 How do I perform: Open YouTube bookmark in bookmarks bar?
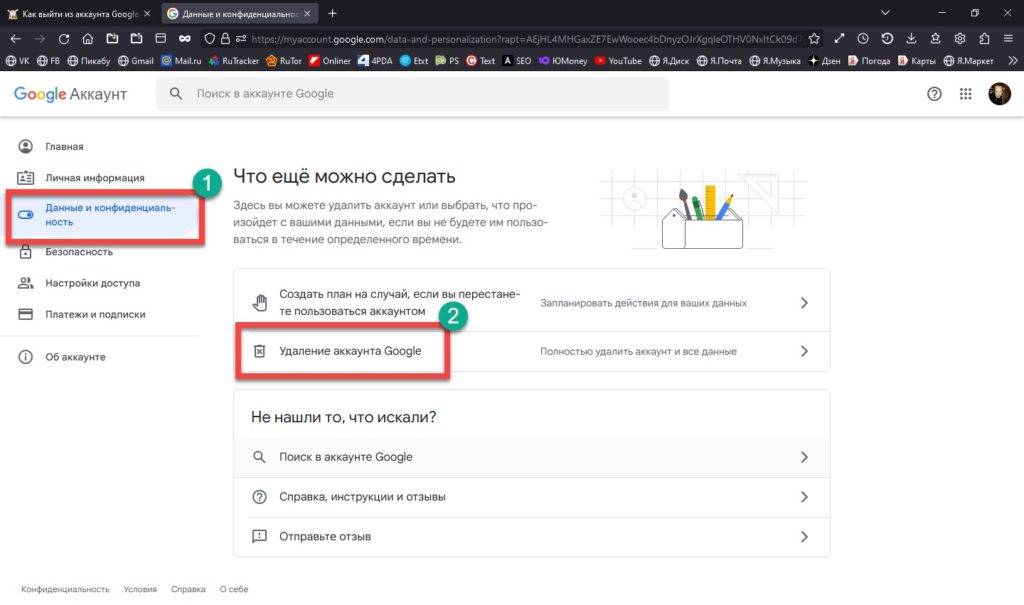[618, 61]
